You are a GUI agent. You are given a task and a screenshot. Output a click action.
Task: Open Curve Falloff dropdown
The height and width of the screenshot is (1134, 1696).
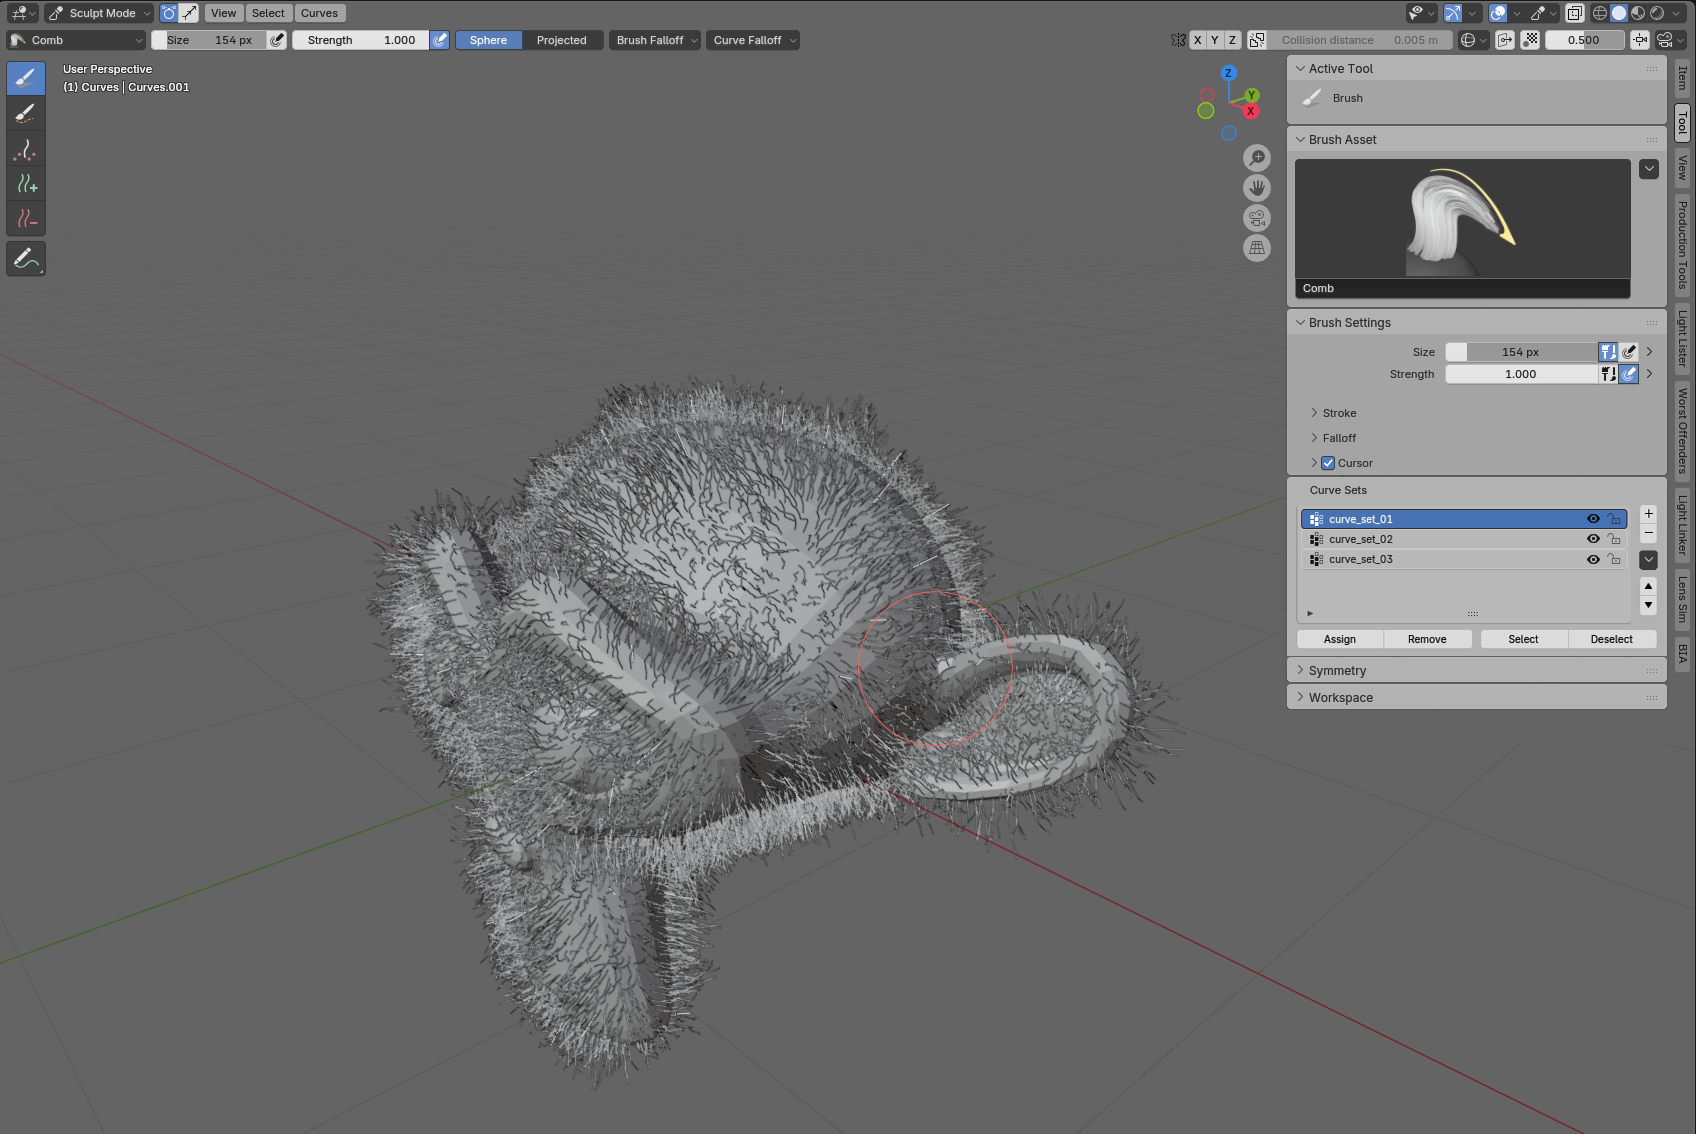pyautogui.click(x=753, y=40)
